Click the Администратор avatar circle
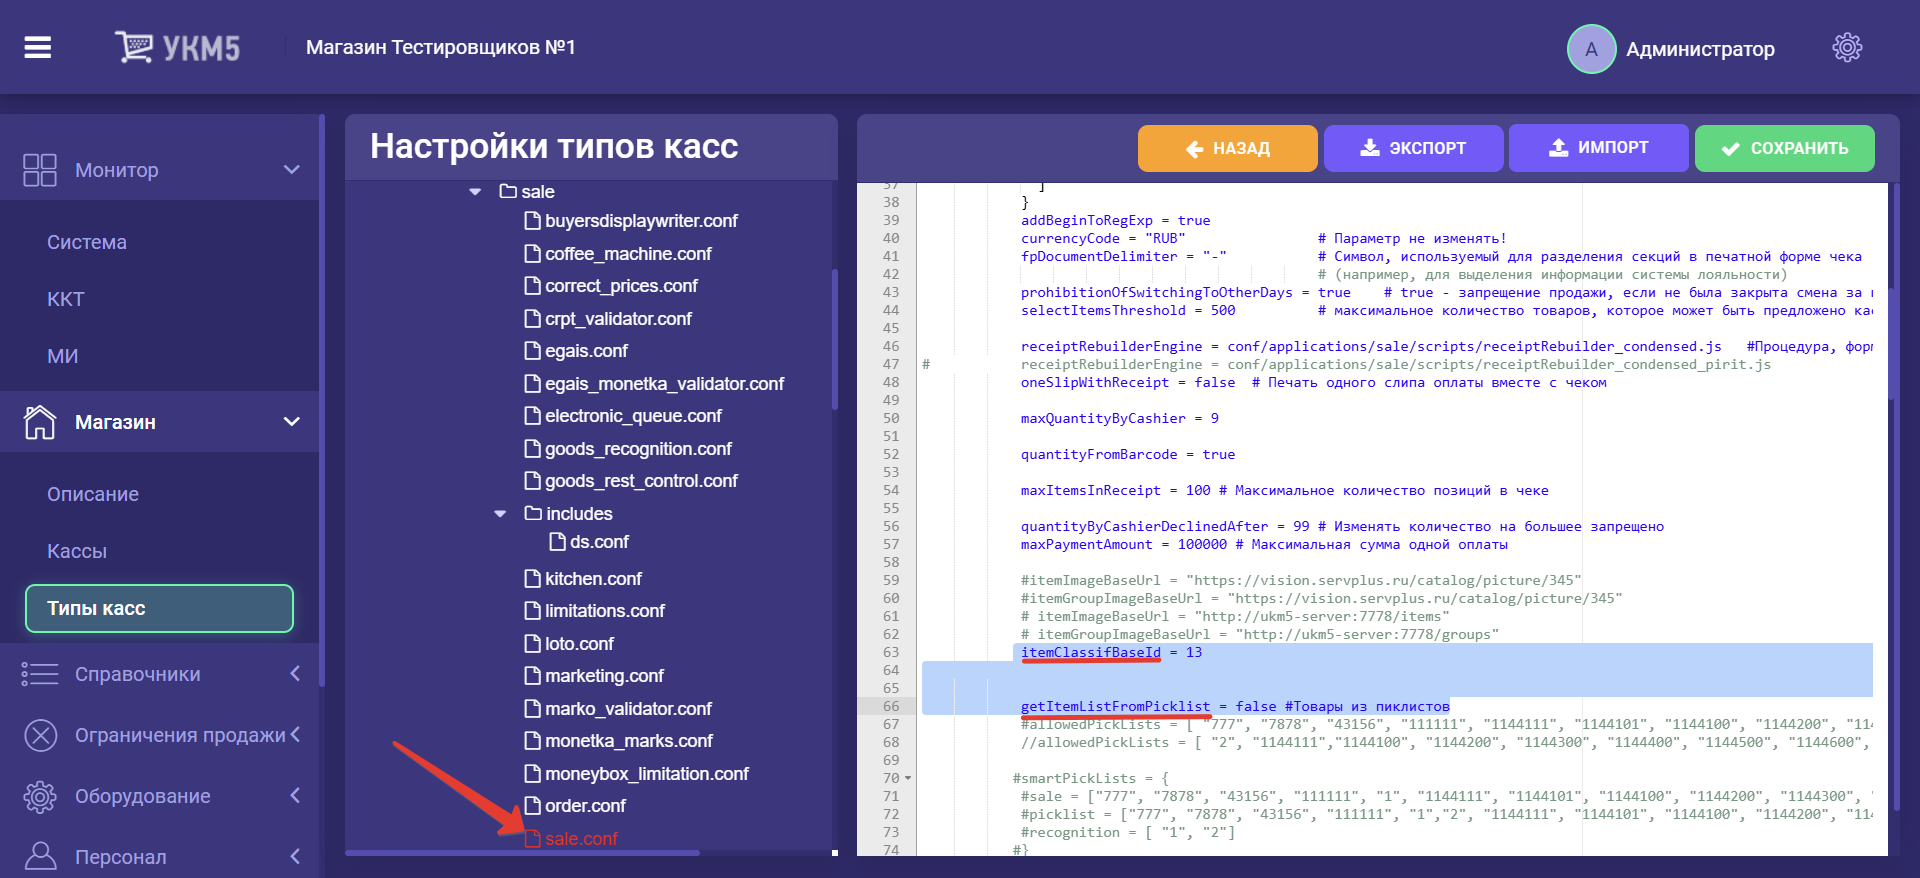The height and width of the screenshot is (878, 1920). (1591, 49)
